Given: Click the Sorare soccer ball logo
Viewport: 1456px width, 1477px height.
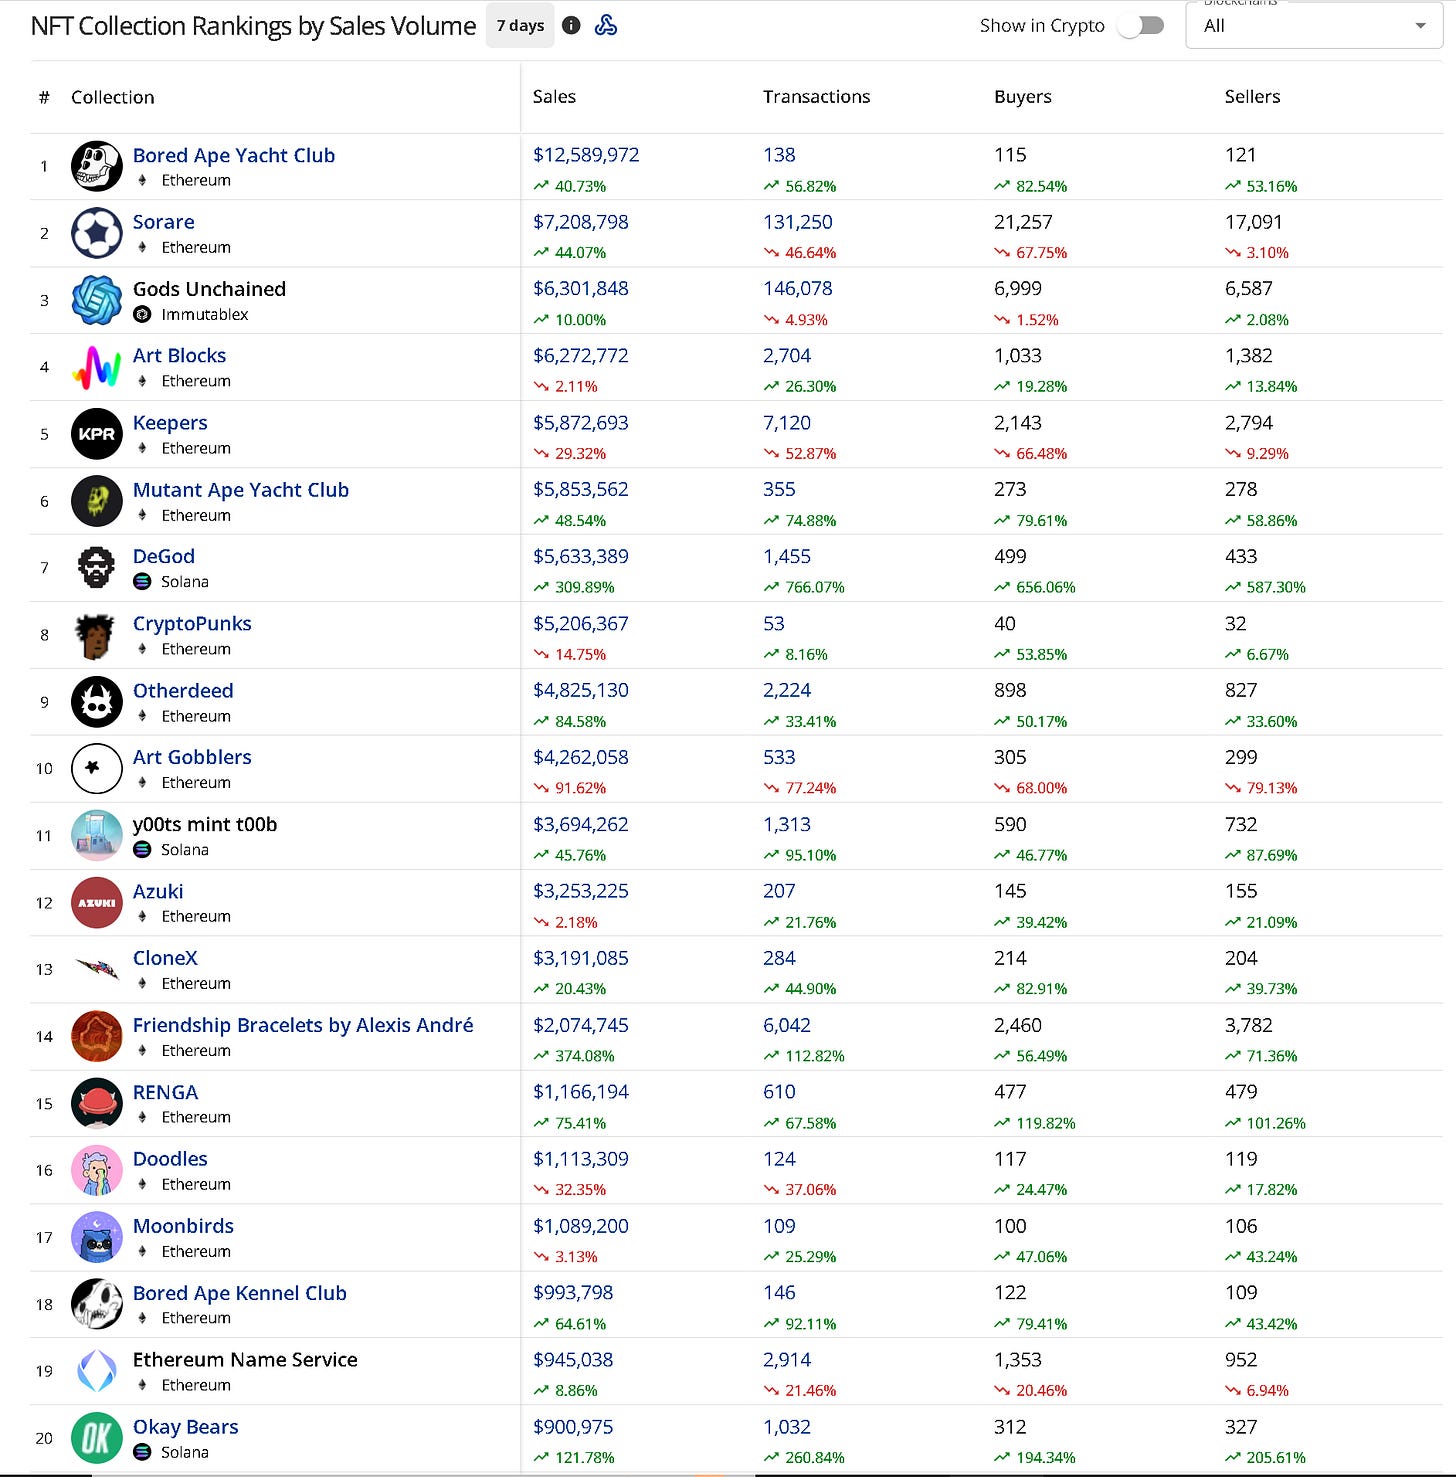Looking at the screenshot, I should [x=97, y=233].
